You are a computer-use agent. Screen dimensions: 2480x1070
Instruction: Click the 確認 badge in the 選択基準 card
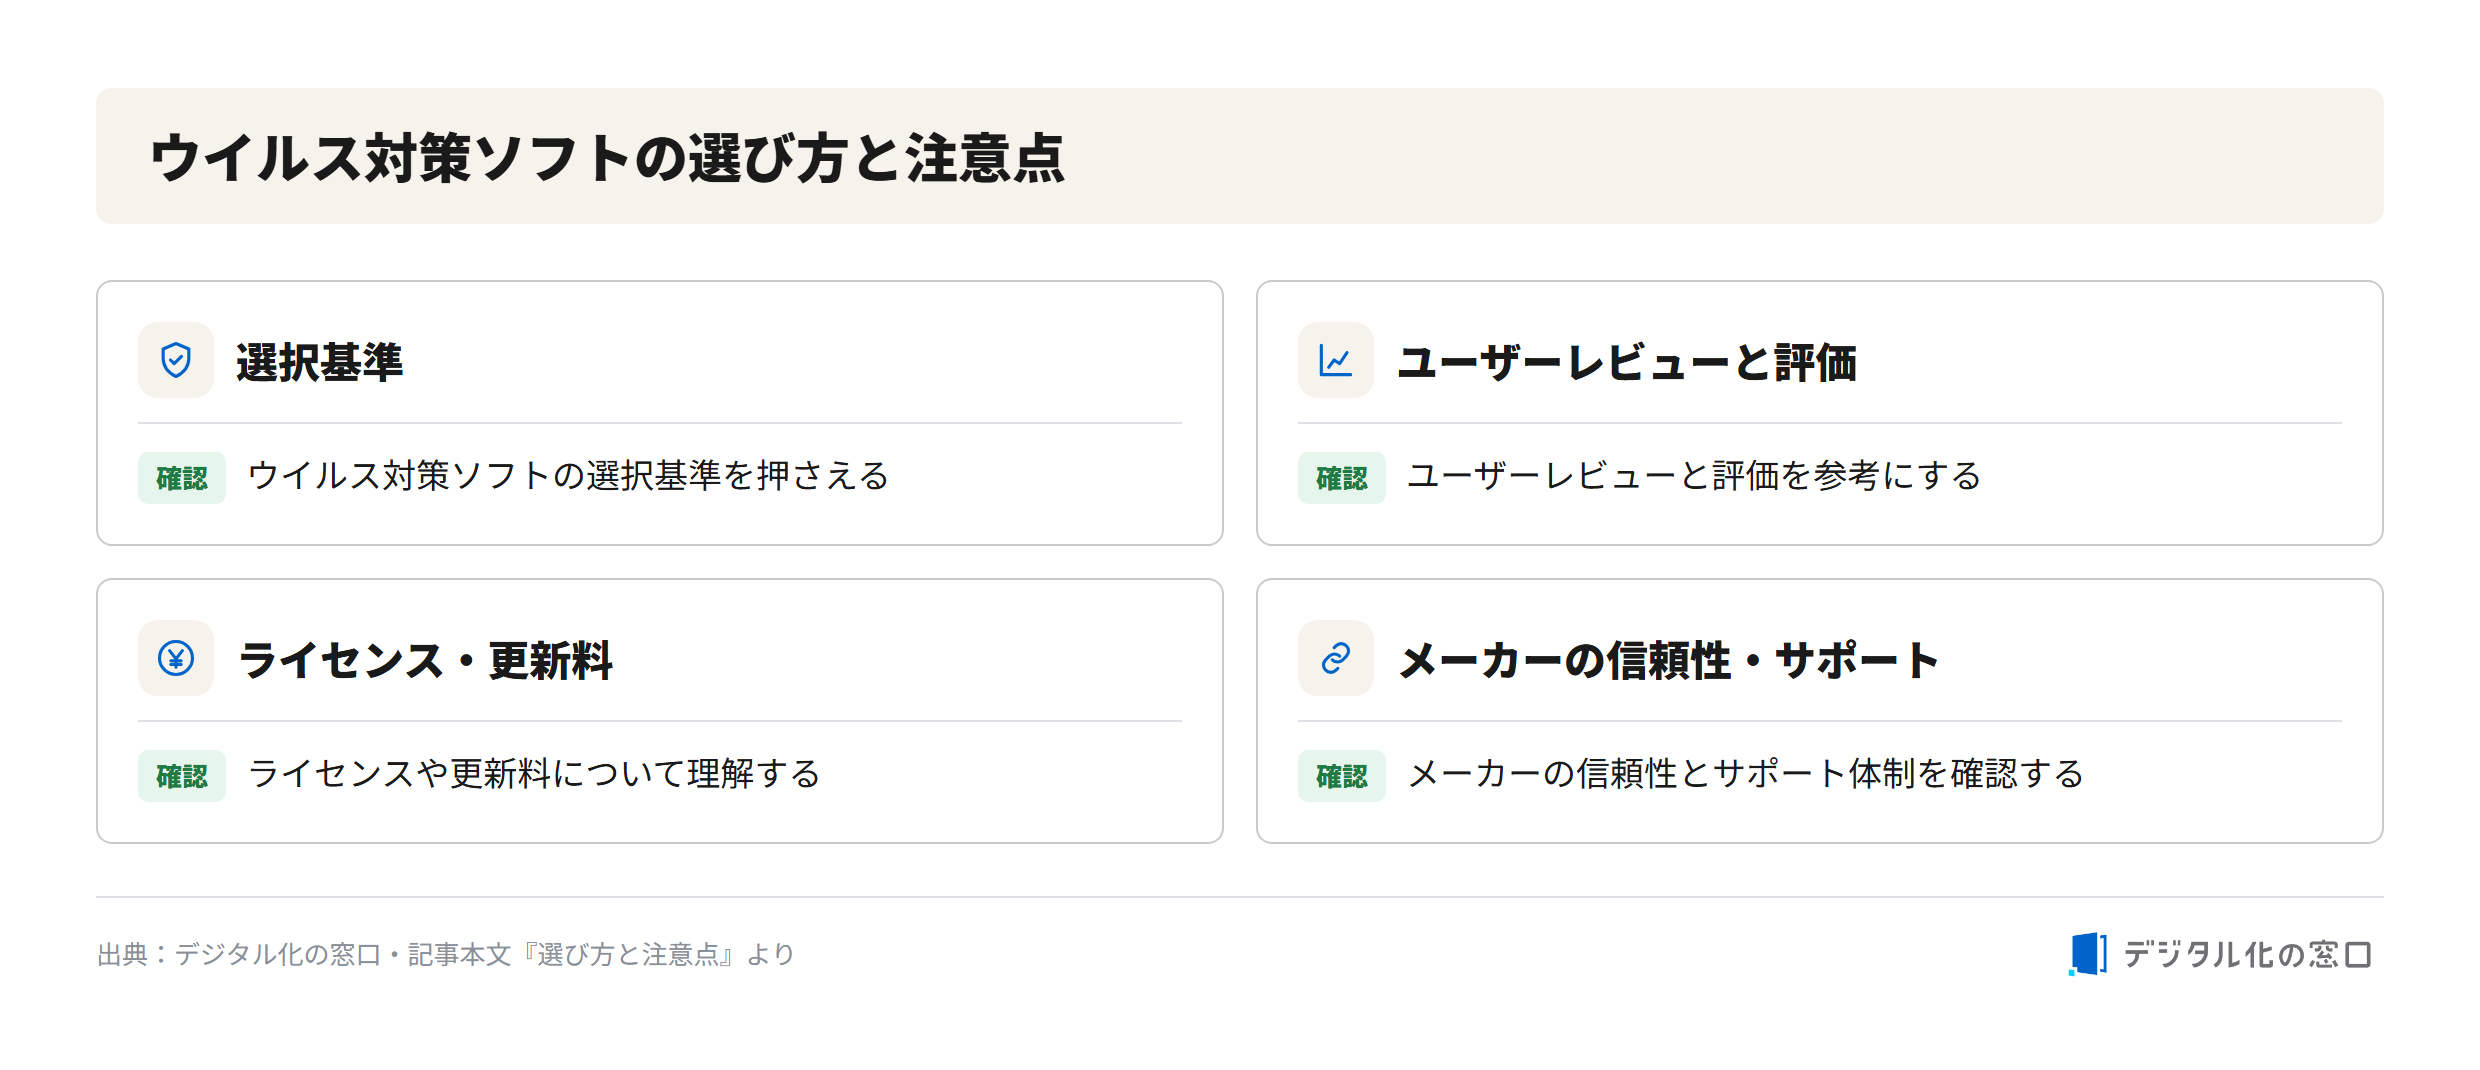pos(182,478)
